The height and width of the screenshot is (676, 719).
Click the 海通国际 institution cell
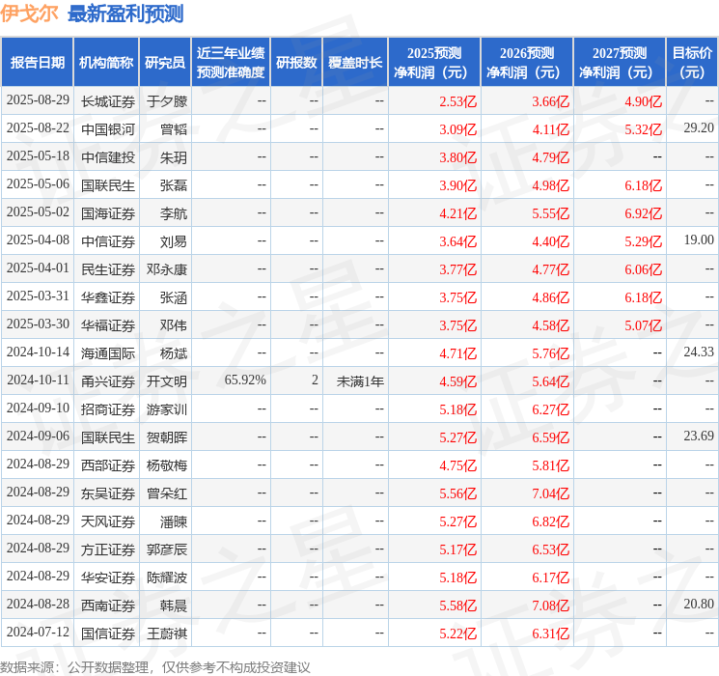click(108, 354)
